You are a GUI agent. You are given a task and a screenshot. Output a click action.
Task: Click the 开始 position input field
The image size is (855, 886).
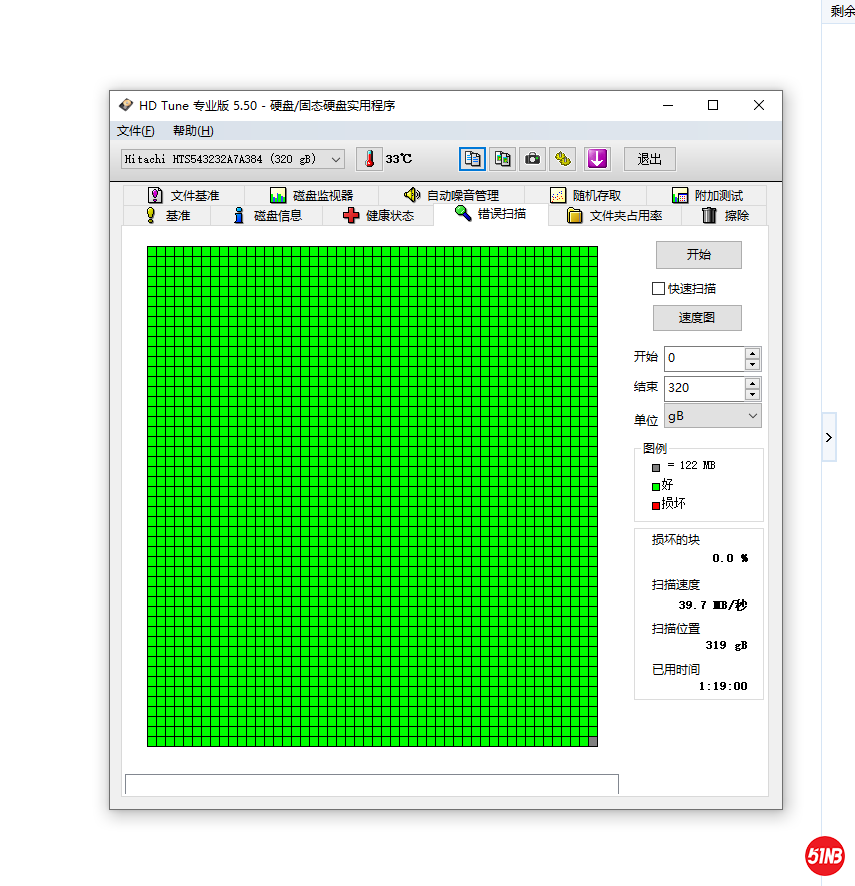point(704,358)
